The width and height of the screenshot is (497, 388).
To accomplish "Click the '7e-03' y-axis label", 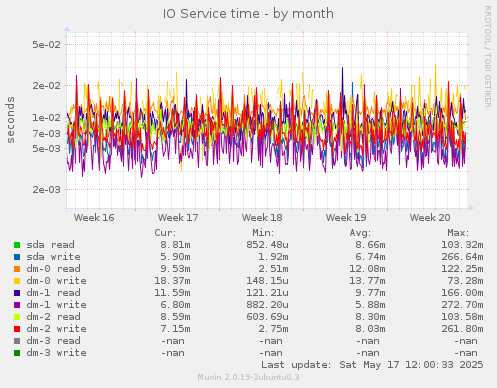I will tap(47, 133).
